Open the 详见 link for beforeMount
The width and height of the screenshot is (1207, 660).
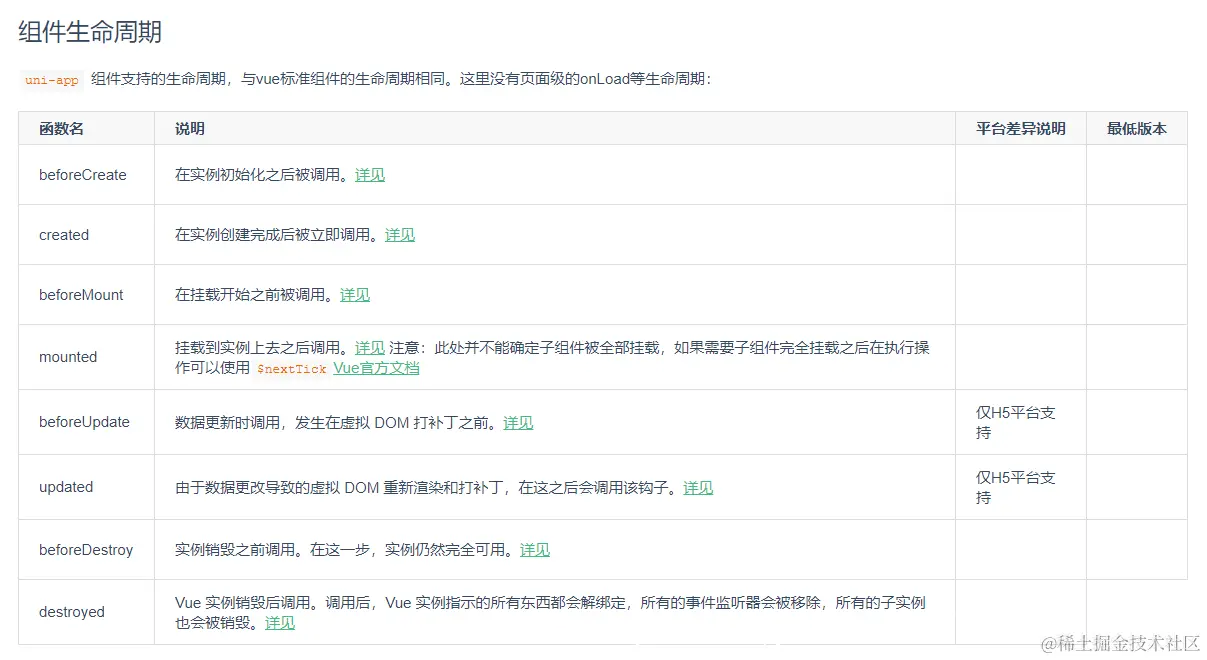click(x=353, y=294)
